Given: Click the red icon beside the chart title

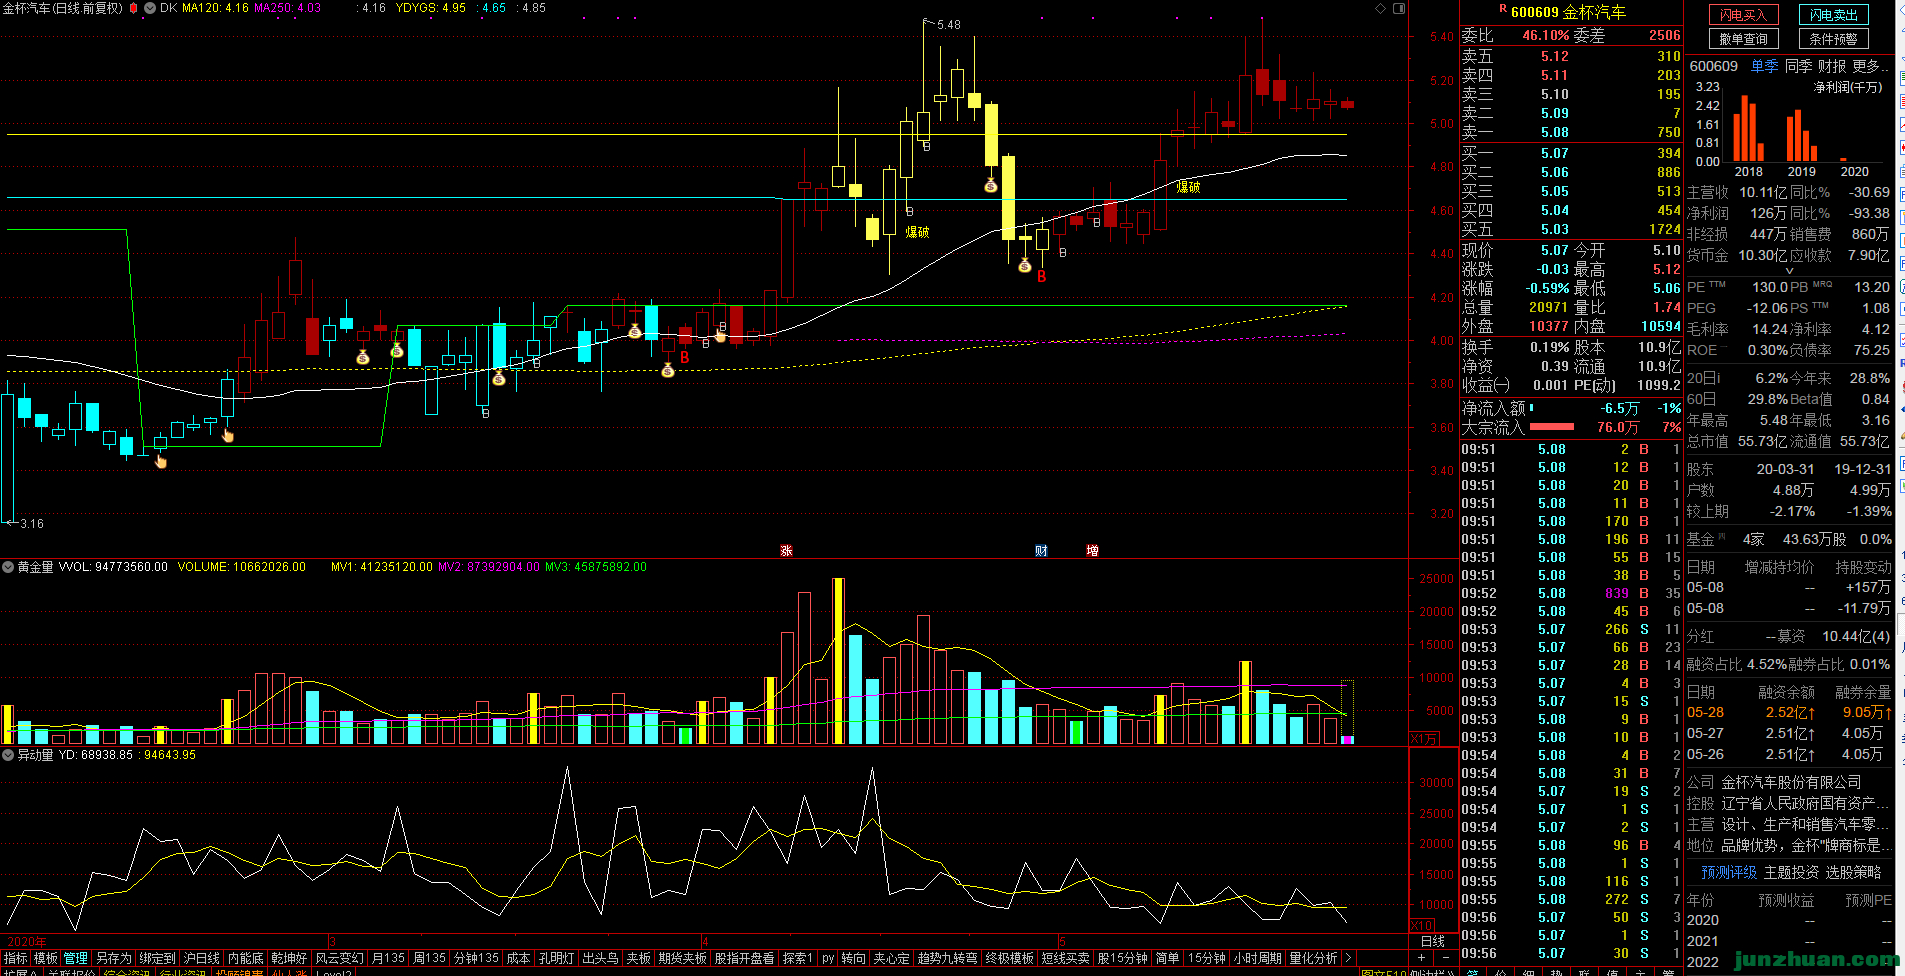Looking at the screenshot, I should [x=133, y=8].
